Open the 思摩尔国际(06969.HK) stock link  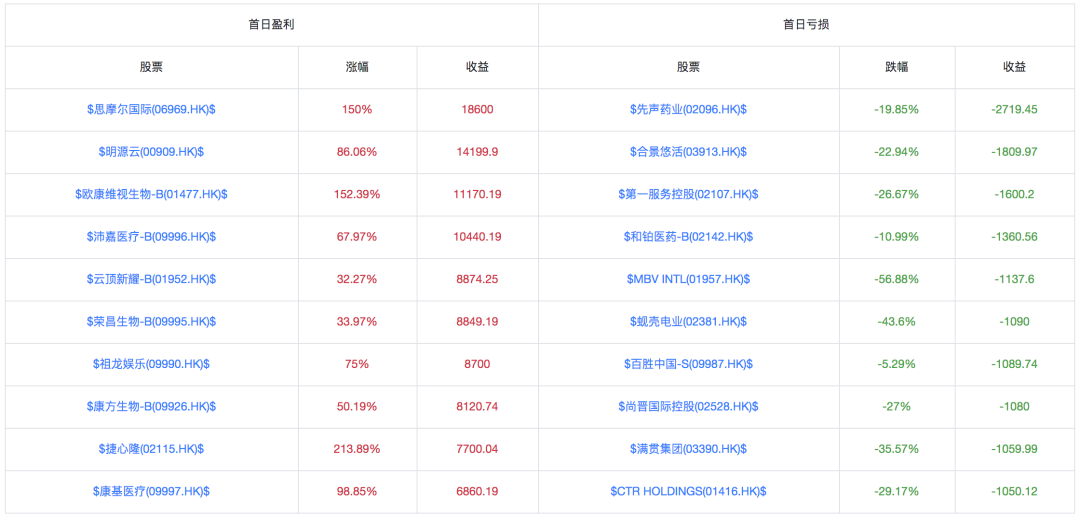click(152, 109)
